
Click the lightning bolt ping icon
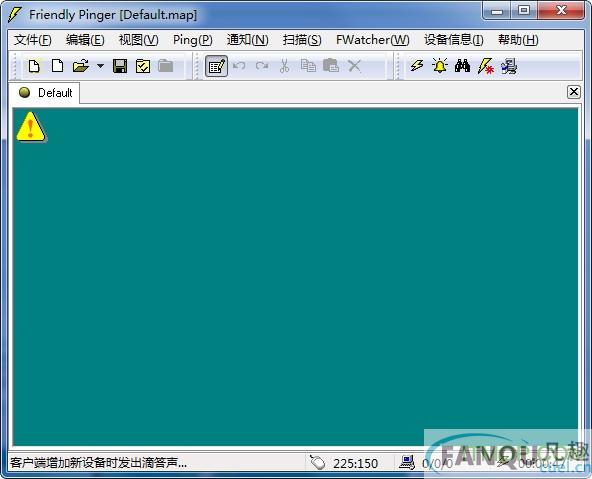click(x=417, y=66)
